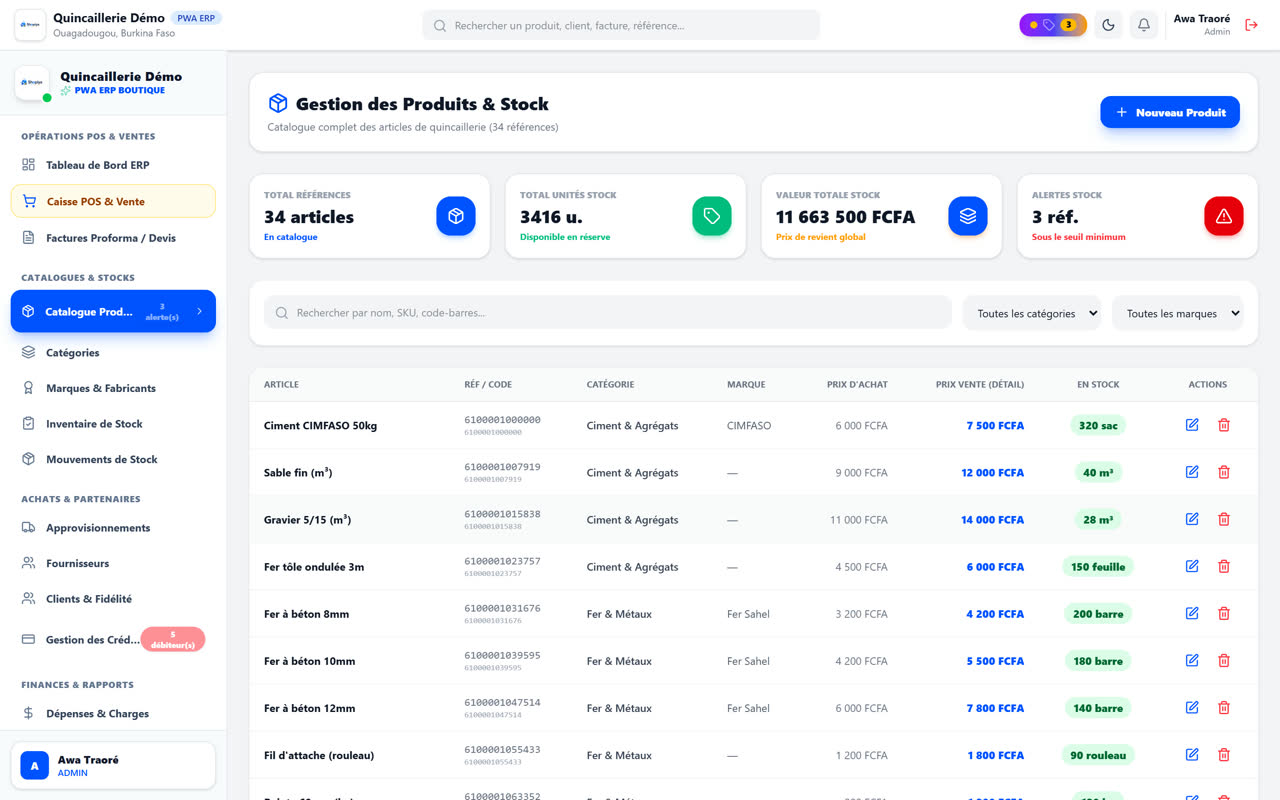Open the Toutes les catégories dropdown
The height and width of the screenshot is (800, 1280).
1032,313
